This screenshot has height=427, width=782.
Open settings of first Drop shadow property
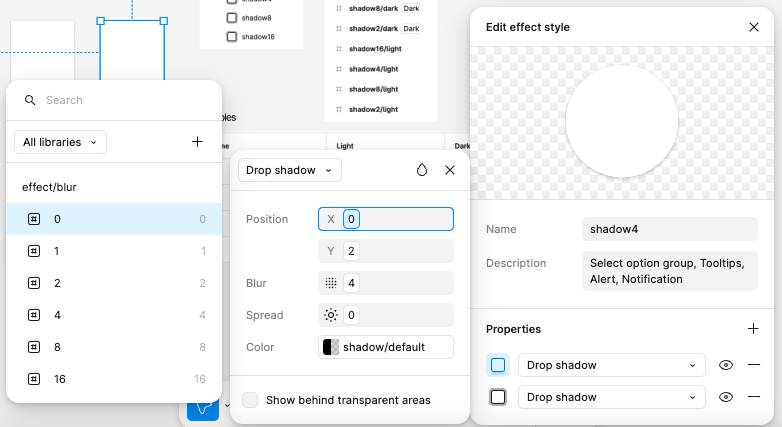[498, 365]
